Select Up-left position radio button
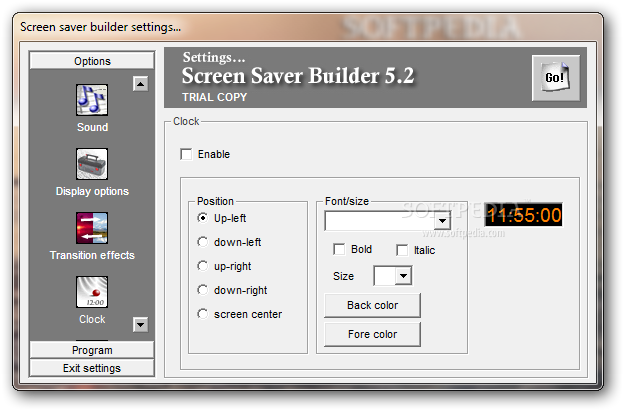624x411 pixels. click(203, 218)
